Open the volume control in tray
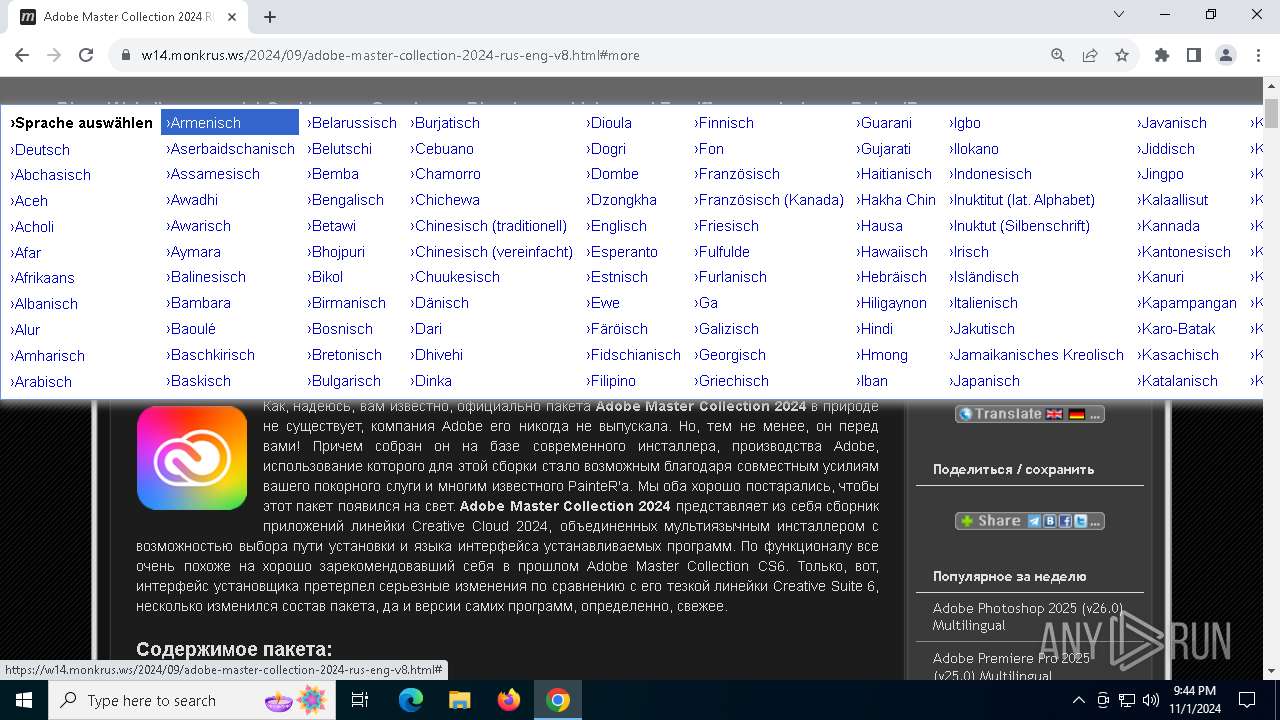1280x720 pixels. [x=1151, y=700]
